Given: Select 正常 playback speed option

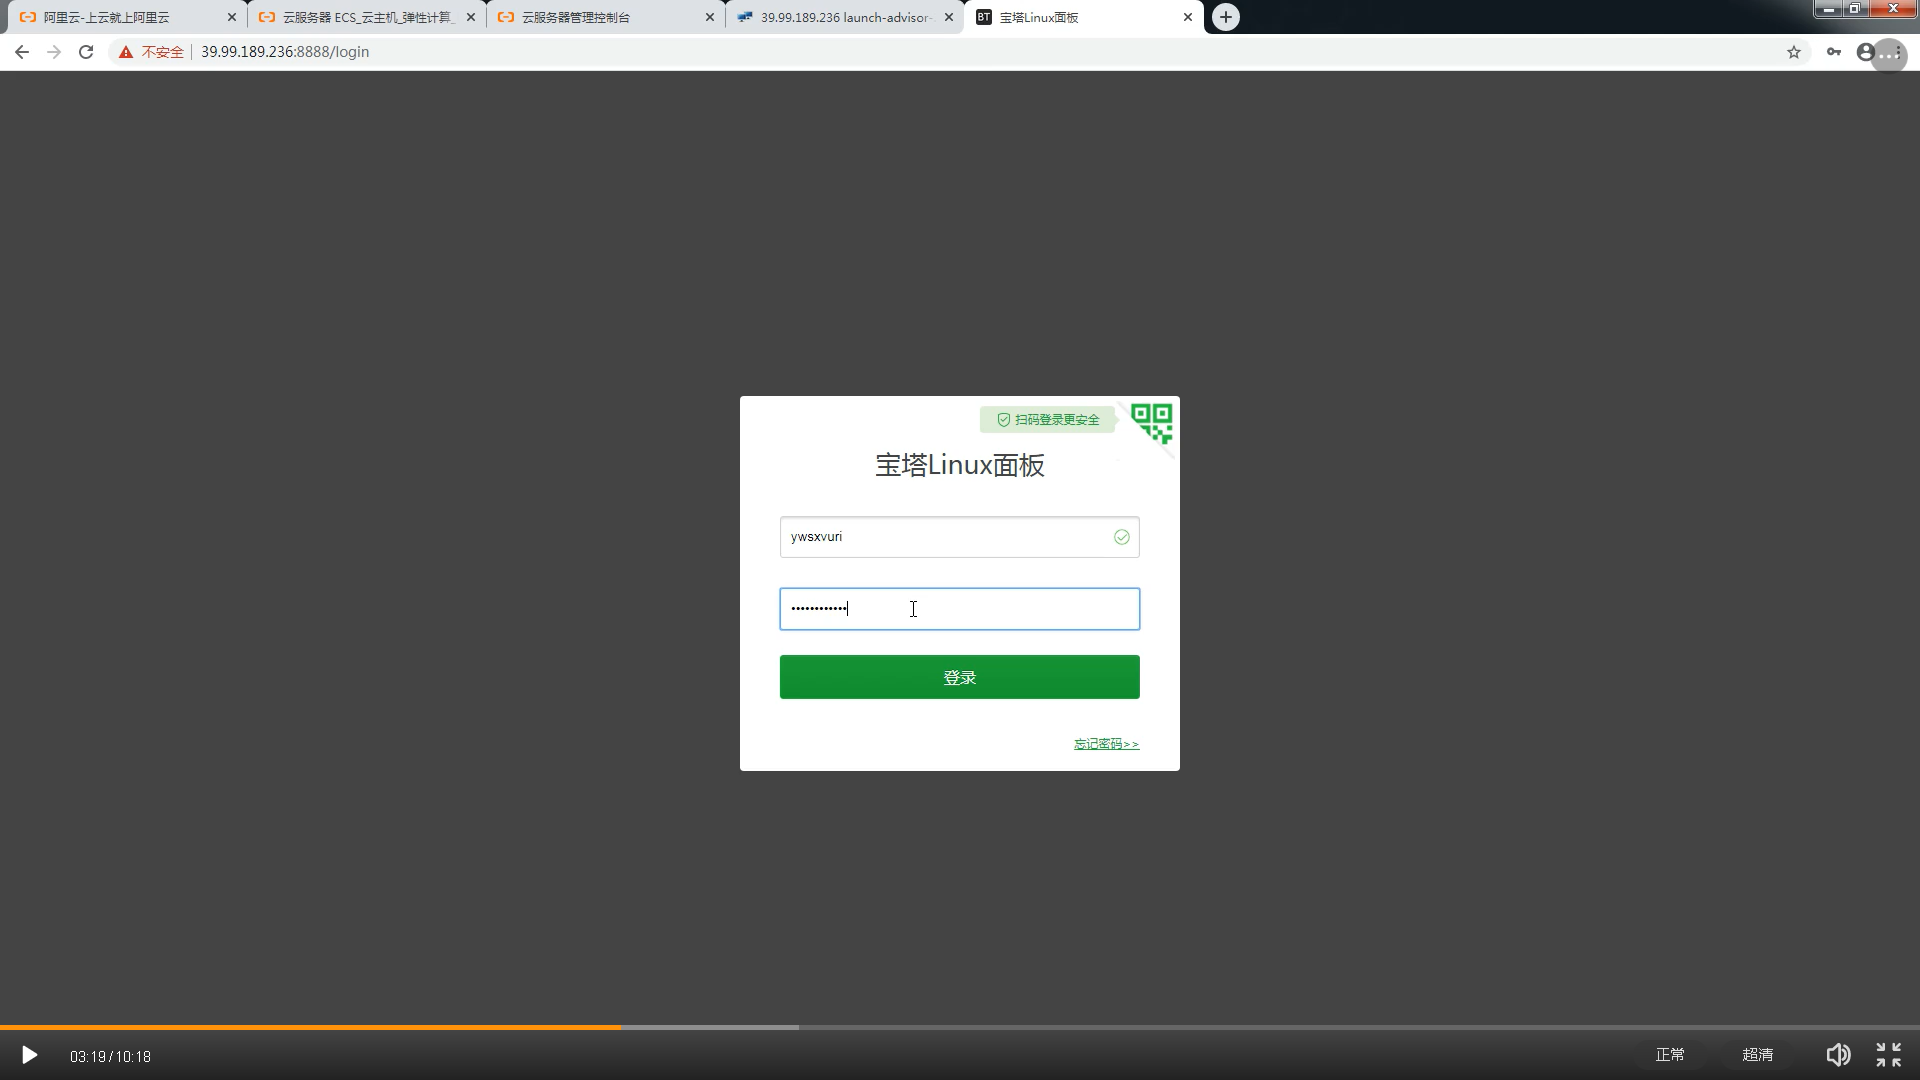Looking at the screenshot, I should tap(1670, 1055).
